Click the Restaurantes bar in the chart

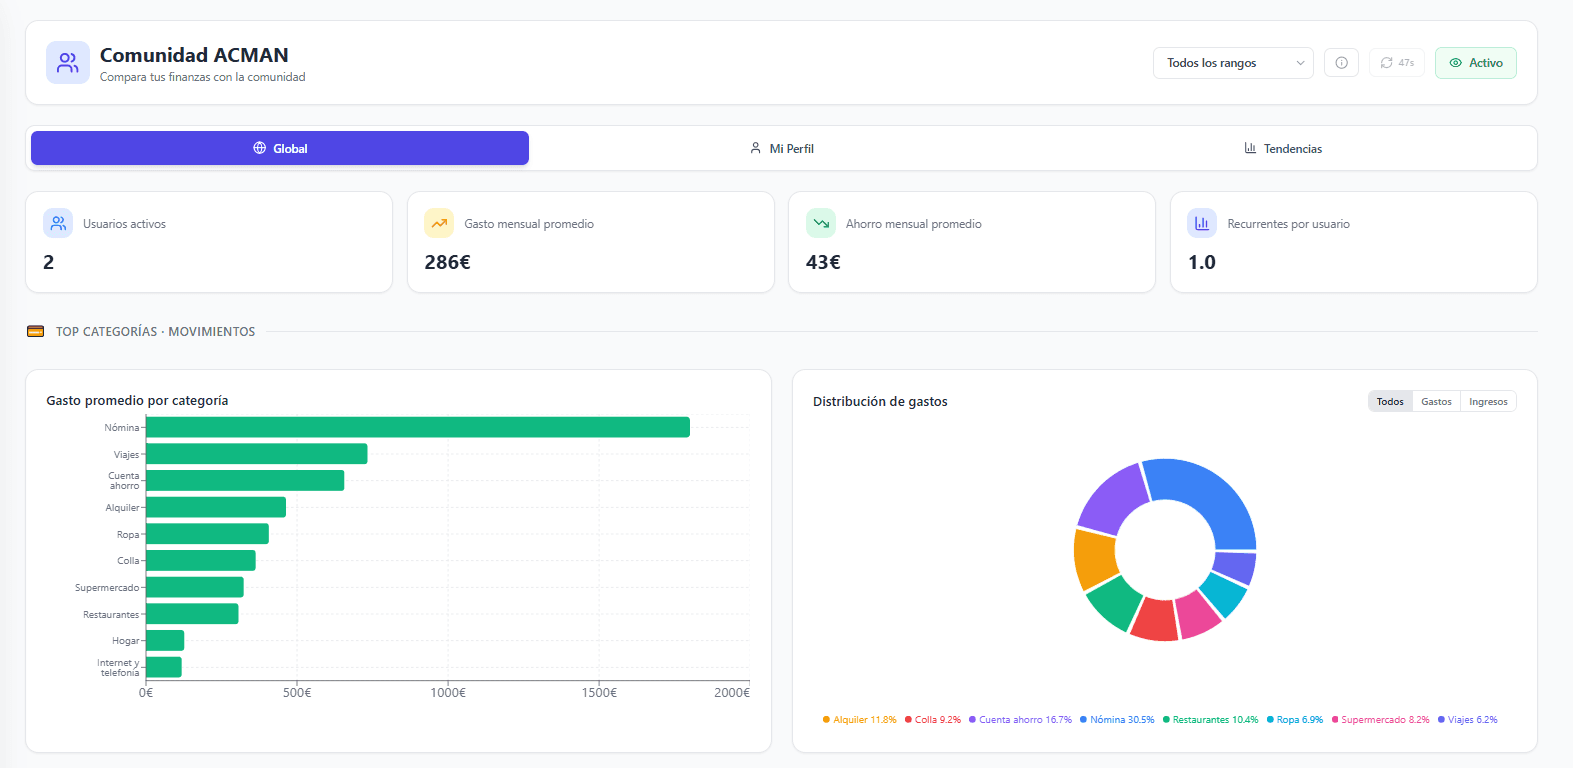[x=192, y=614]
